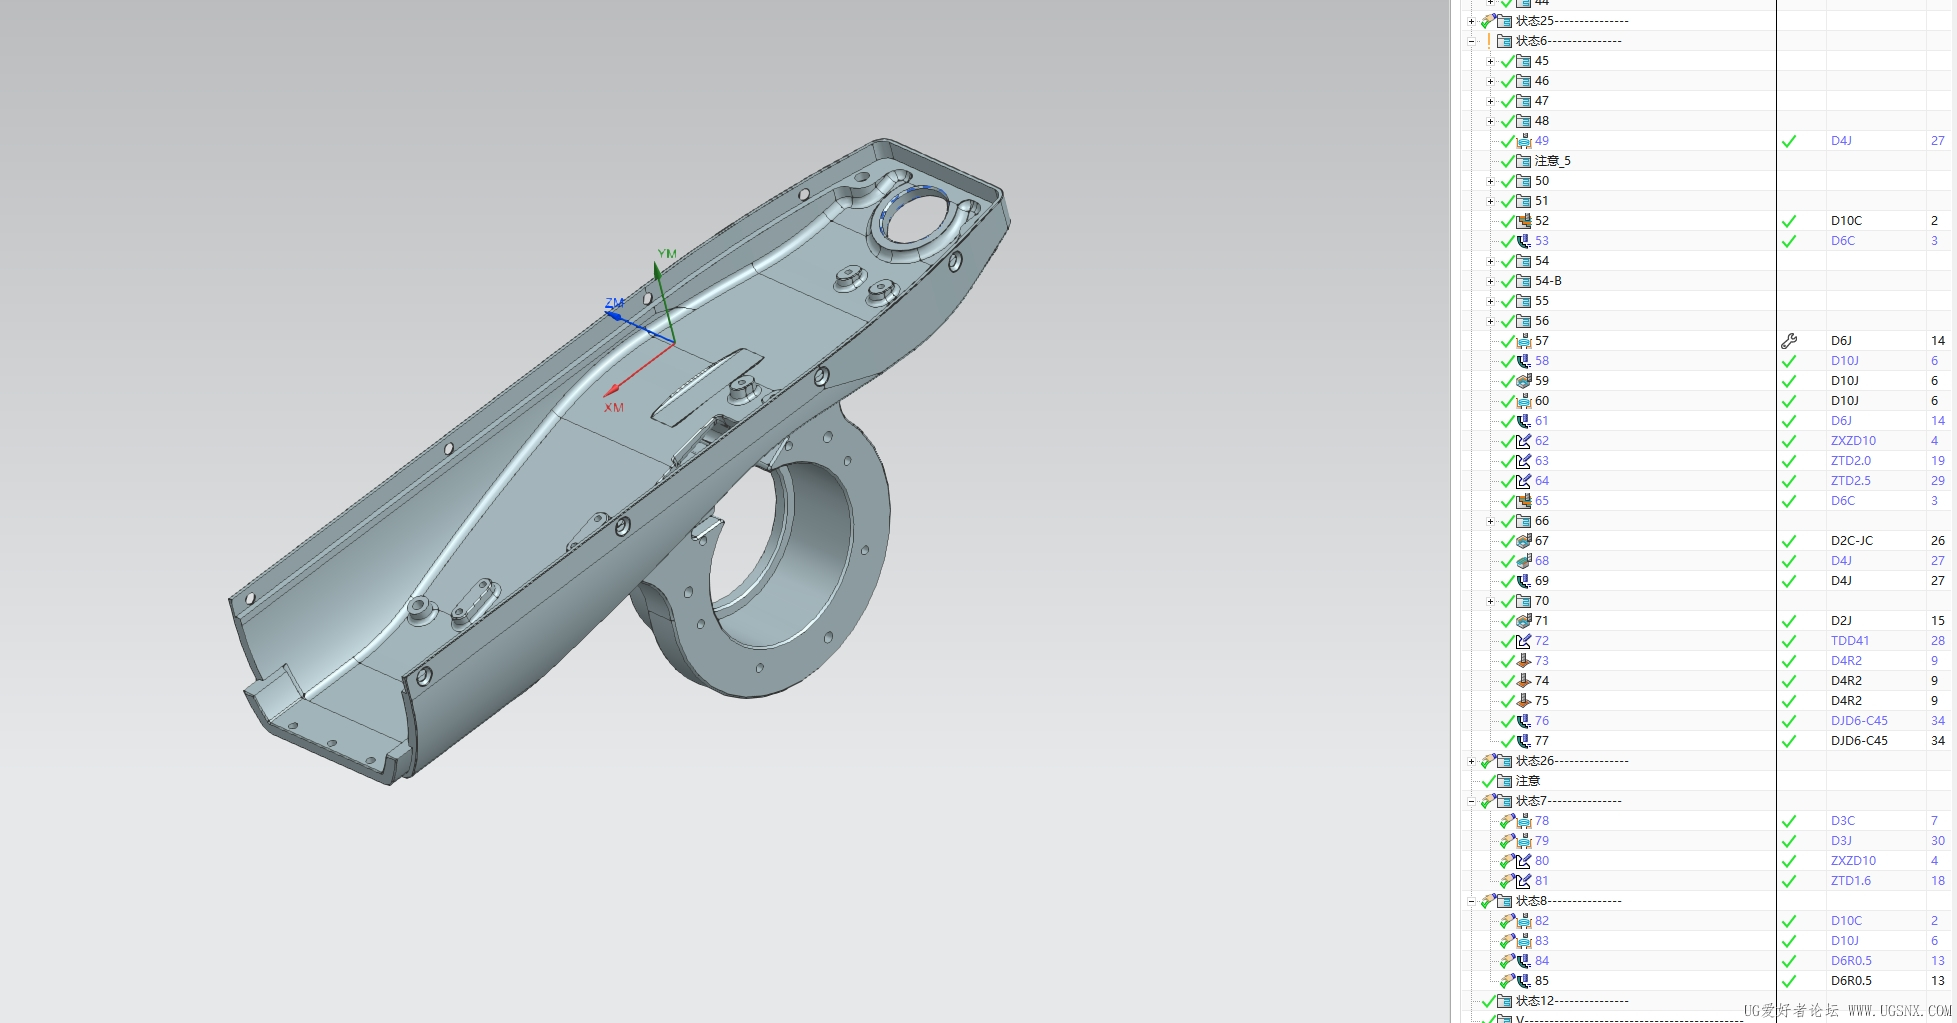Click the planar mill icon of operation 65

(1523, 501)
